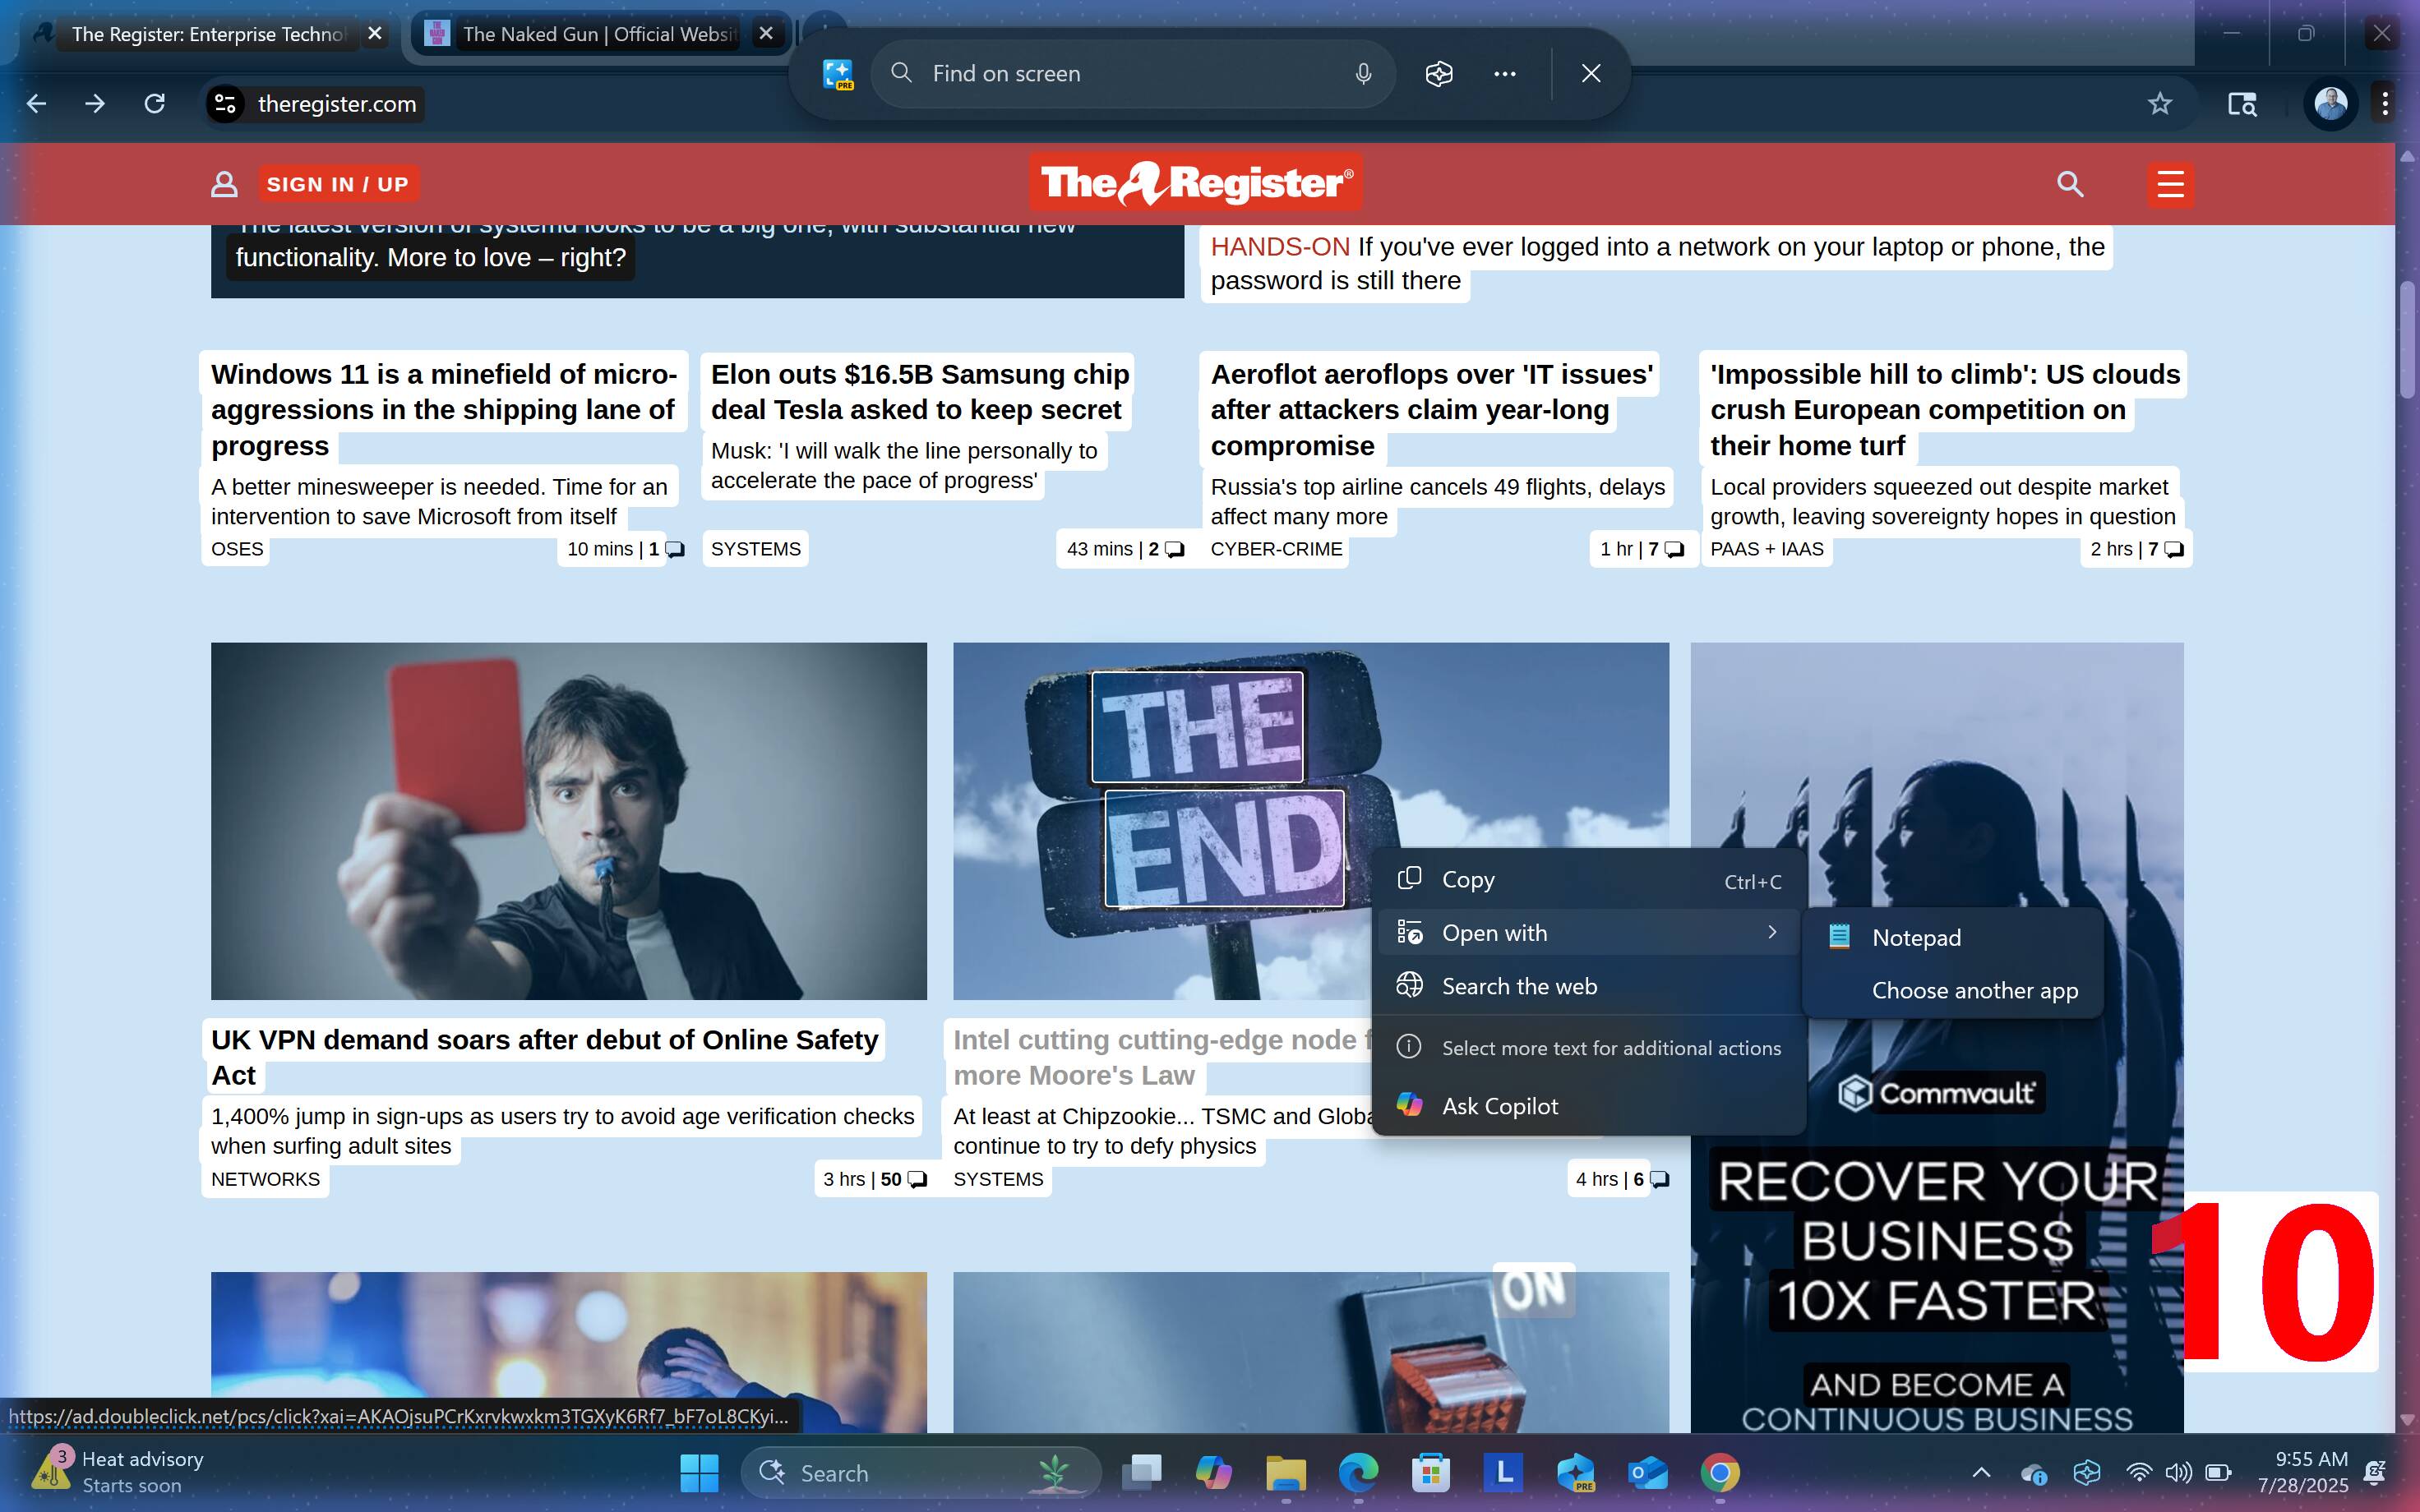Open UK VPN demand soars headline
Viewport: 2420px width, 1512px height.
point(545,1057)
